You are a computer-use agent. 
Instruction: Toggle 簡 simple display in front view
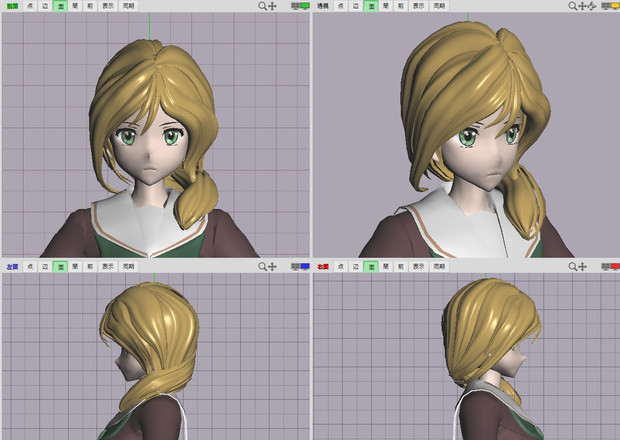75,6
